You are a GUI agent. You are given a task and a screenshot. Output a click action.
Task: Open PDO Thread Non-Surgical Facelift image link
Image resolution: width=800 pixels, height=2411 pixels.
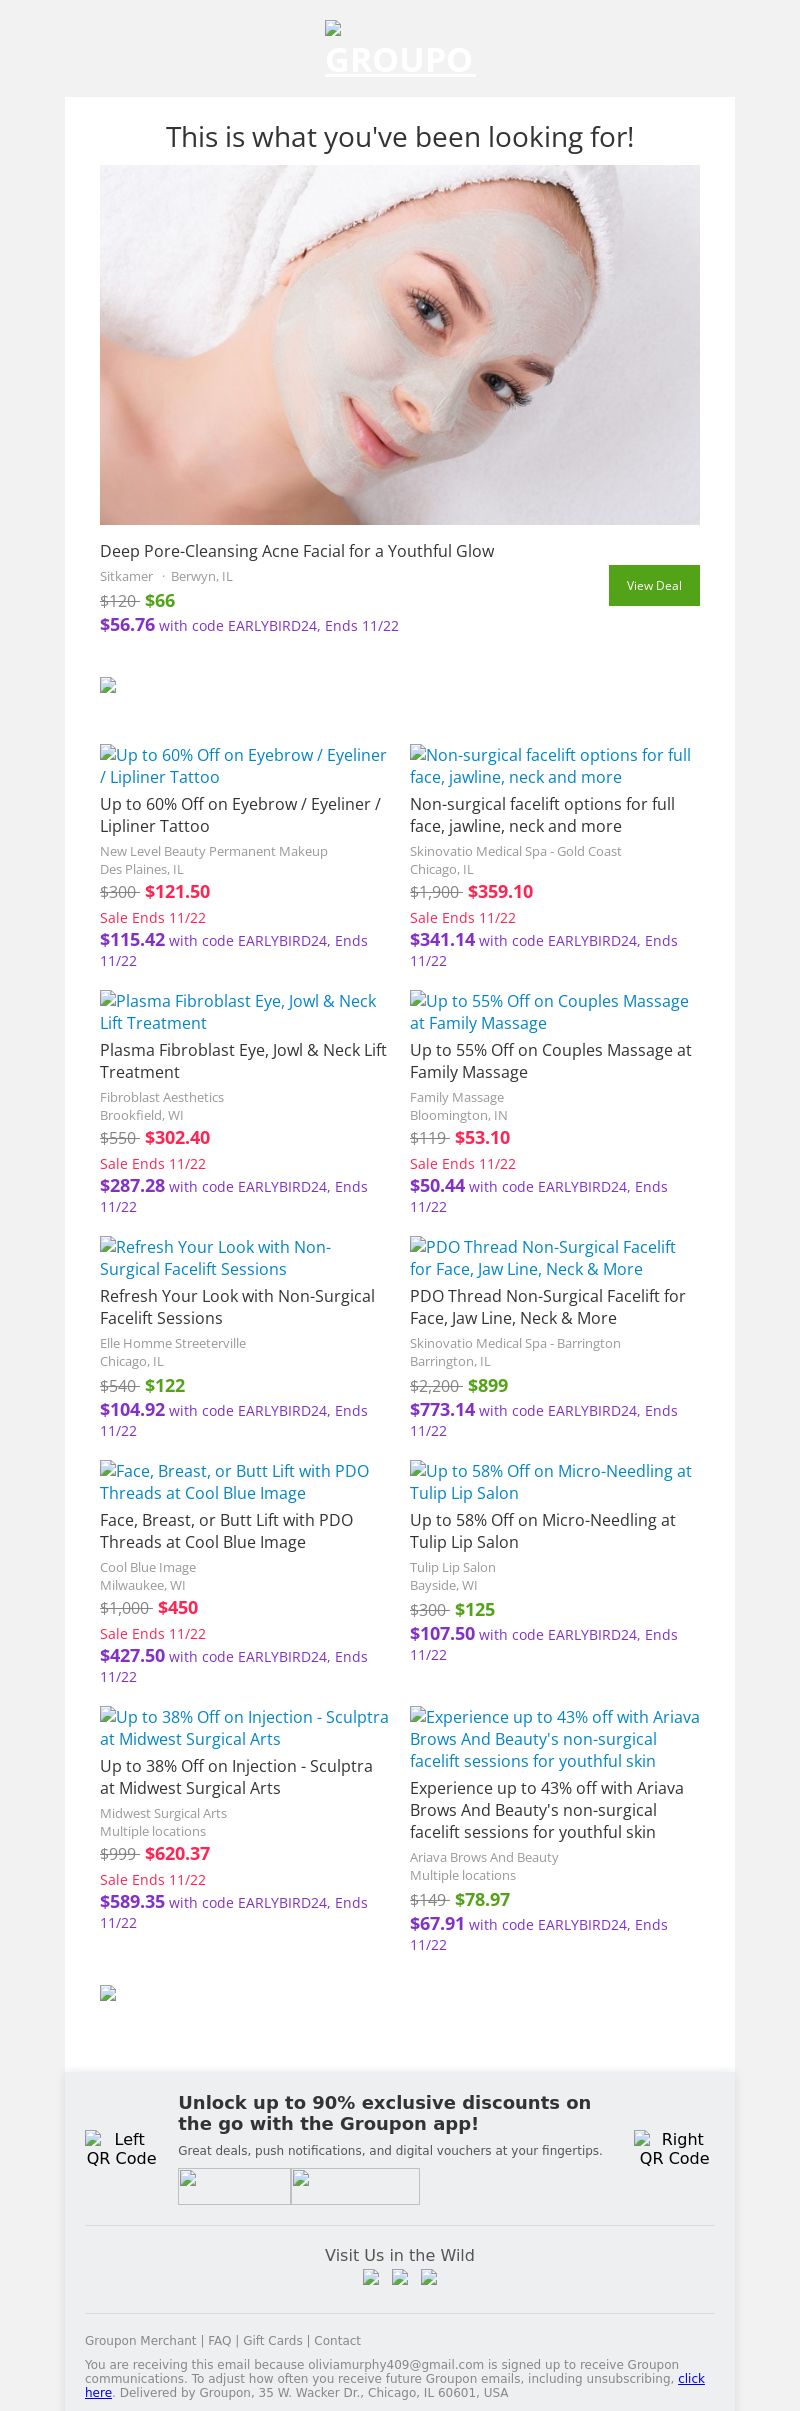(x=543, y=1258)
